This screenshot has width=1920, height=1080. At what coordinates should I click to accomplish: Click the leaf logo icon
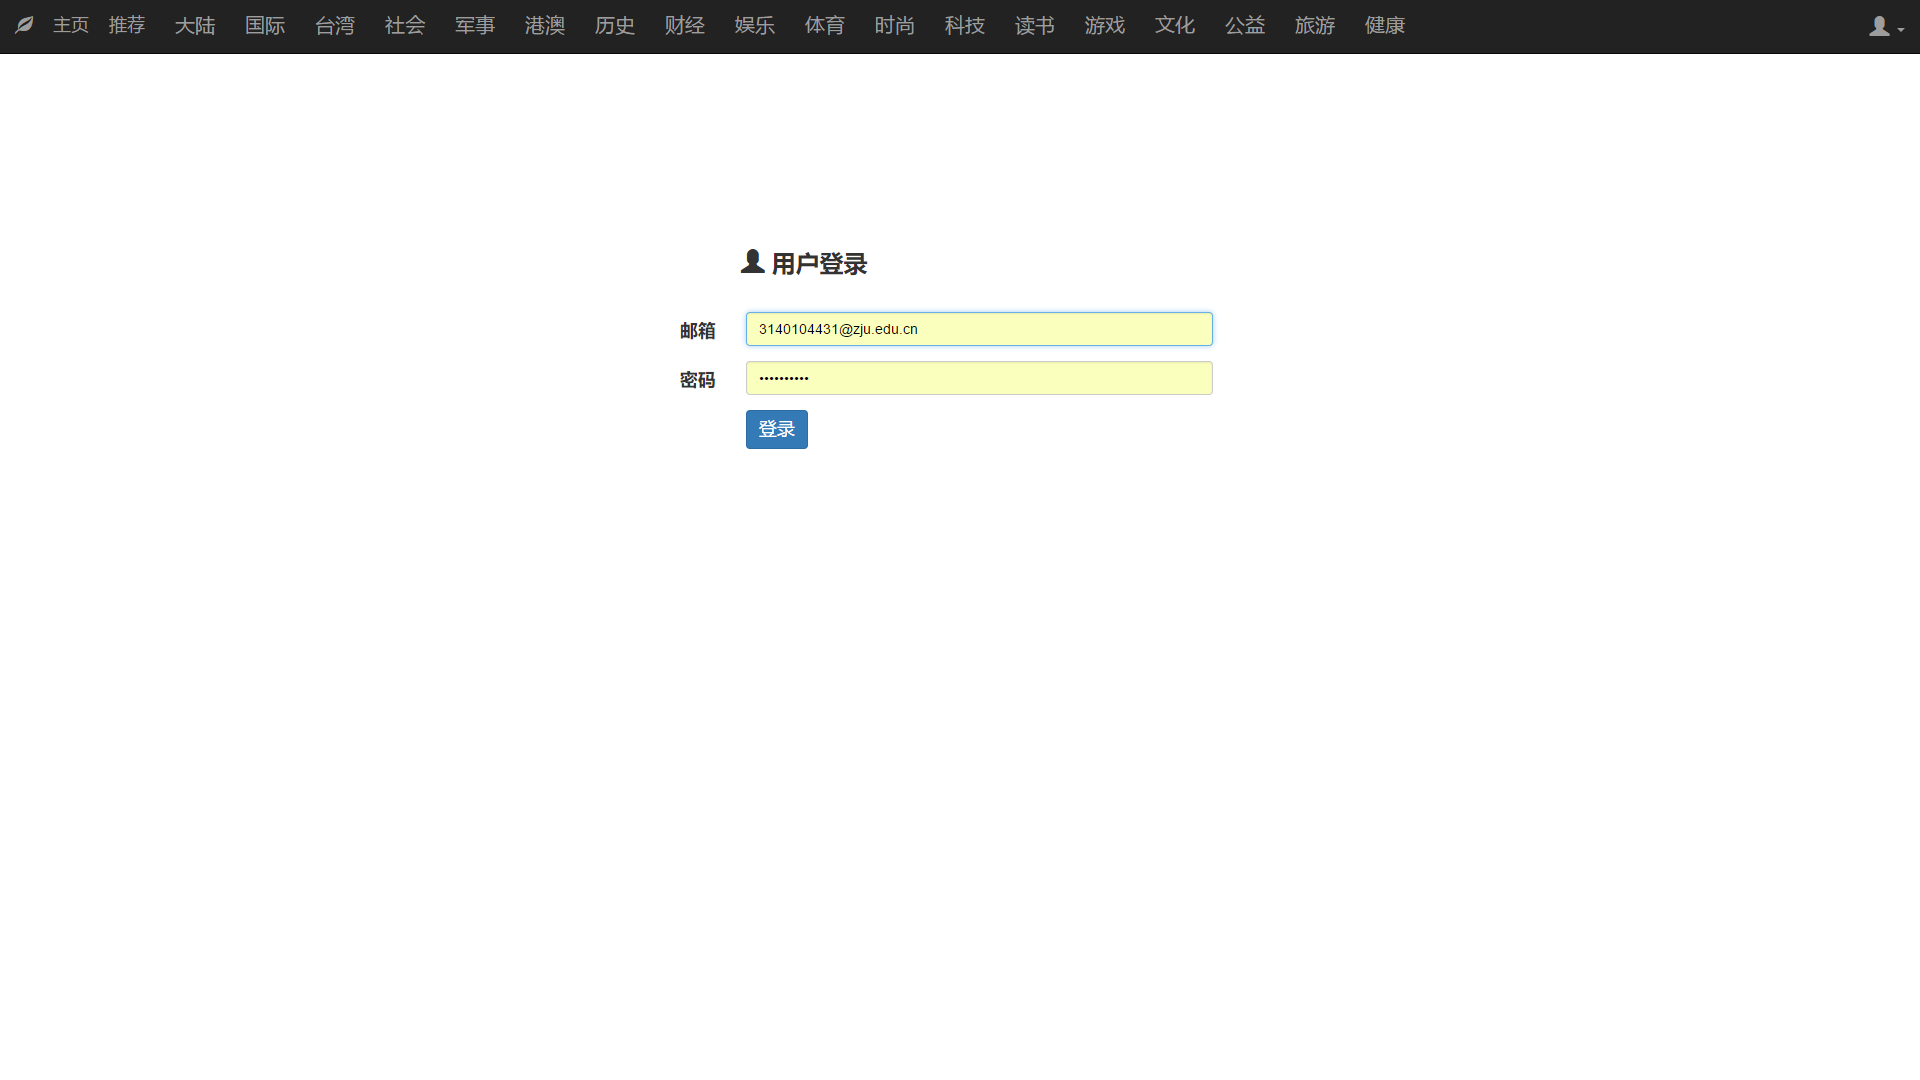(25, 25)
